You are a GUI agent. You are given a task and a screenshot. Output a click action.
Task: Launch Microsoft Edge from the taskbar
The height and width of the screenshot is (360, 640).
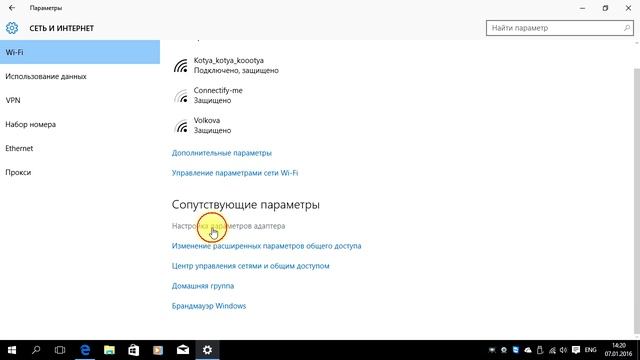pyautogui.click(x=85, y=350)
